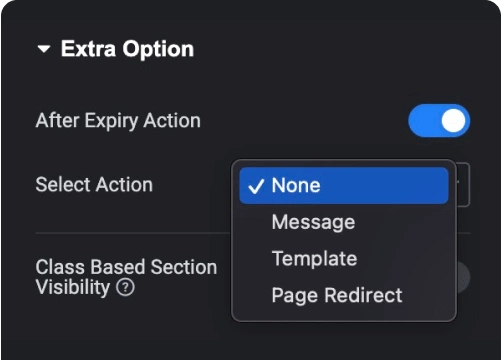This screenshot has width=501, height=360.
Task: Click Class Based Section Visibility label
Action: click(126, 277)
